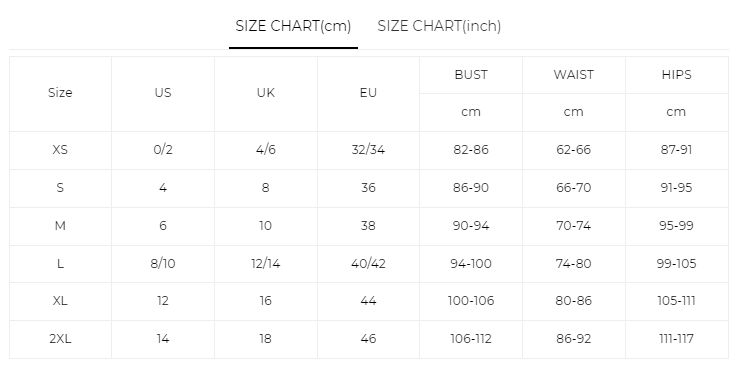Click the 2XL size row label

pyautogui.click(x=60, y=338)
